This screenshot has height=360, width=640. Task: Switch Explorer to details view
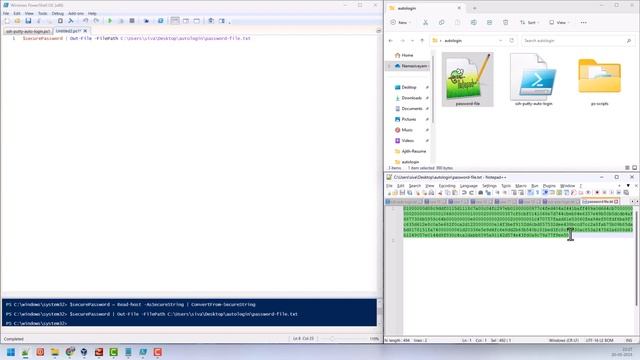627,168
